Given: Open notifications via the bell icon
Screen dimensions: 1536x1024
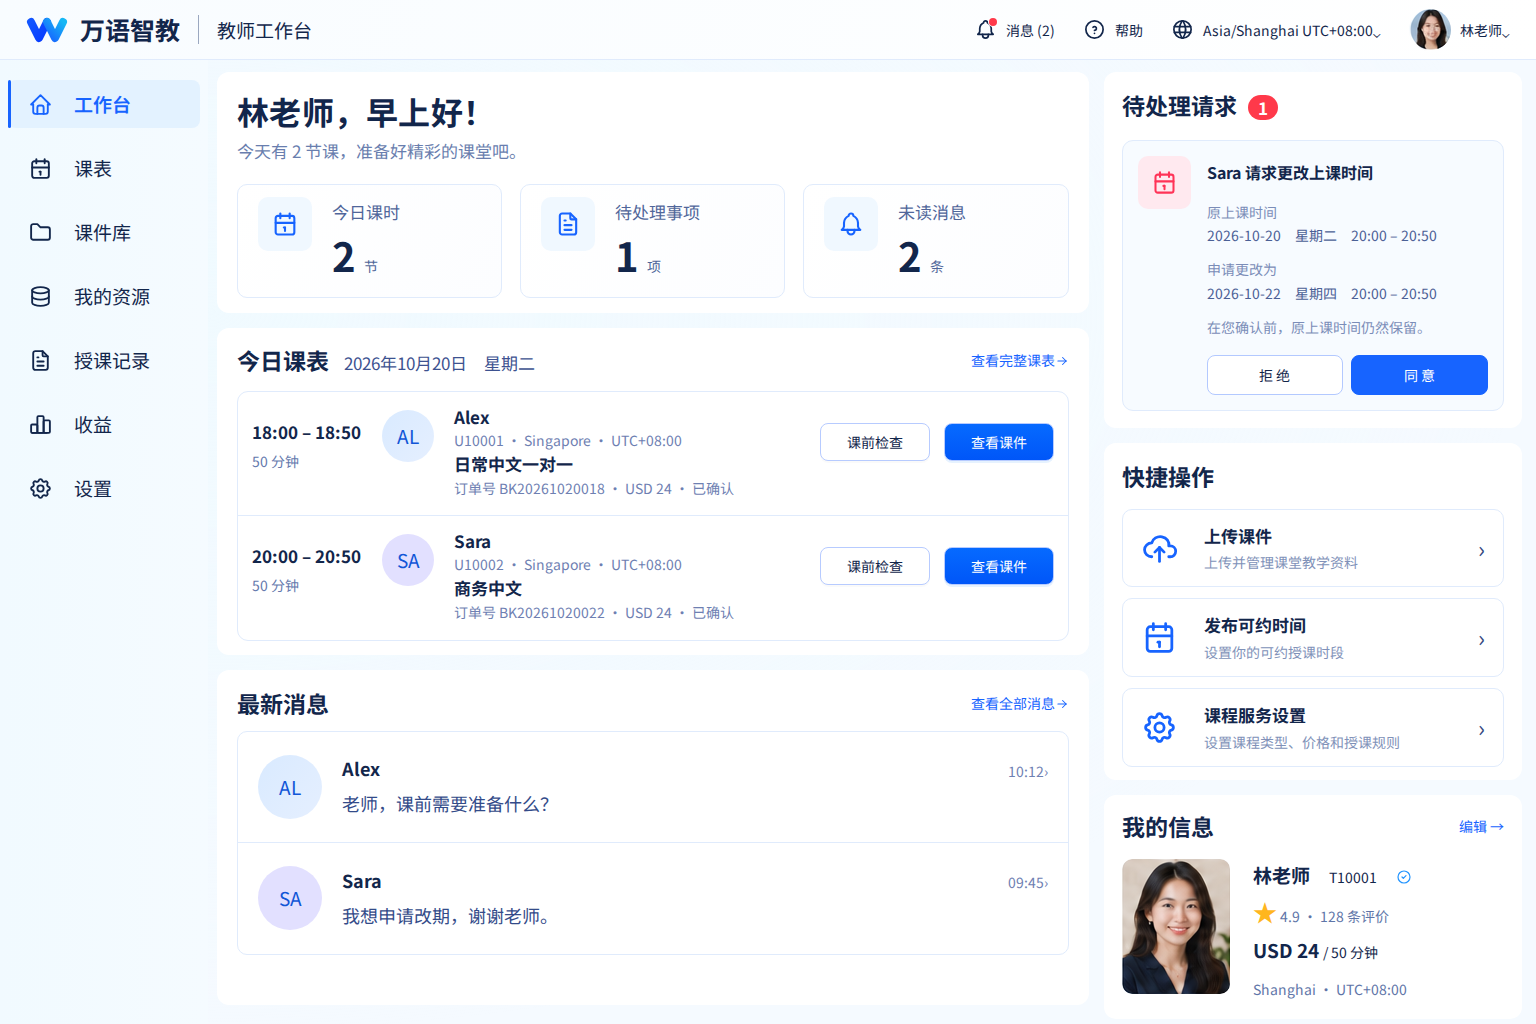Looking at the screenshot, I should click(986, 30).
